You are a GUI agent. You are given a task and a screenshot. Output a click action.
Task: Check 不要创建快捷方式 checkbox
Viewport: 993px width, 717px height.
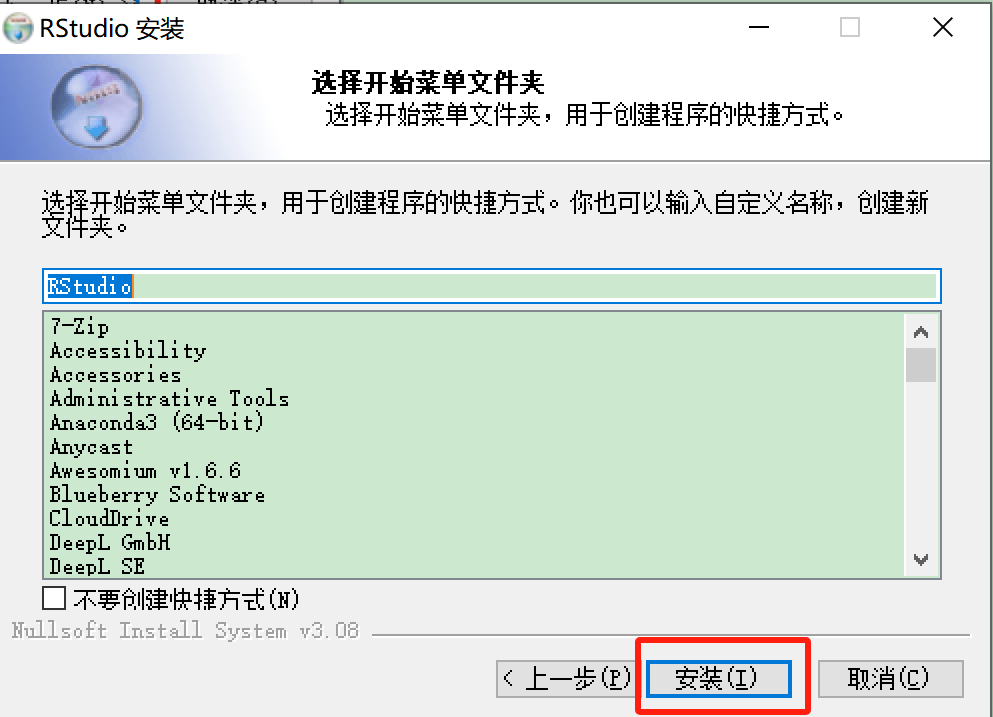click(54, 598)
